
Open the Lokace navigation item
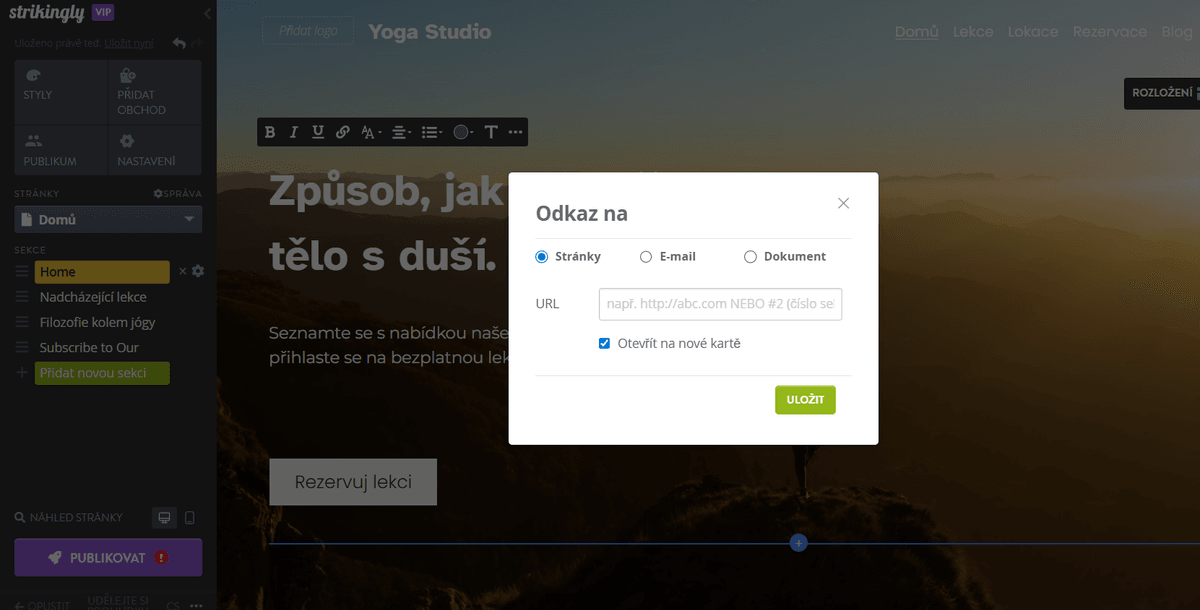click(1033, 32)
